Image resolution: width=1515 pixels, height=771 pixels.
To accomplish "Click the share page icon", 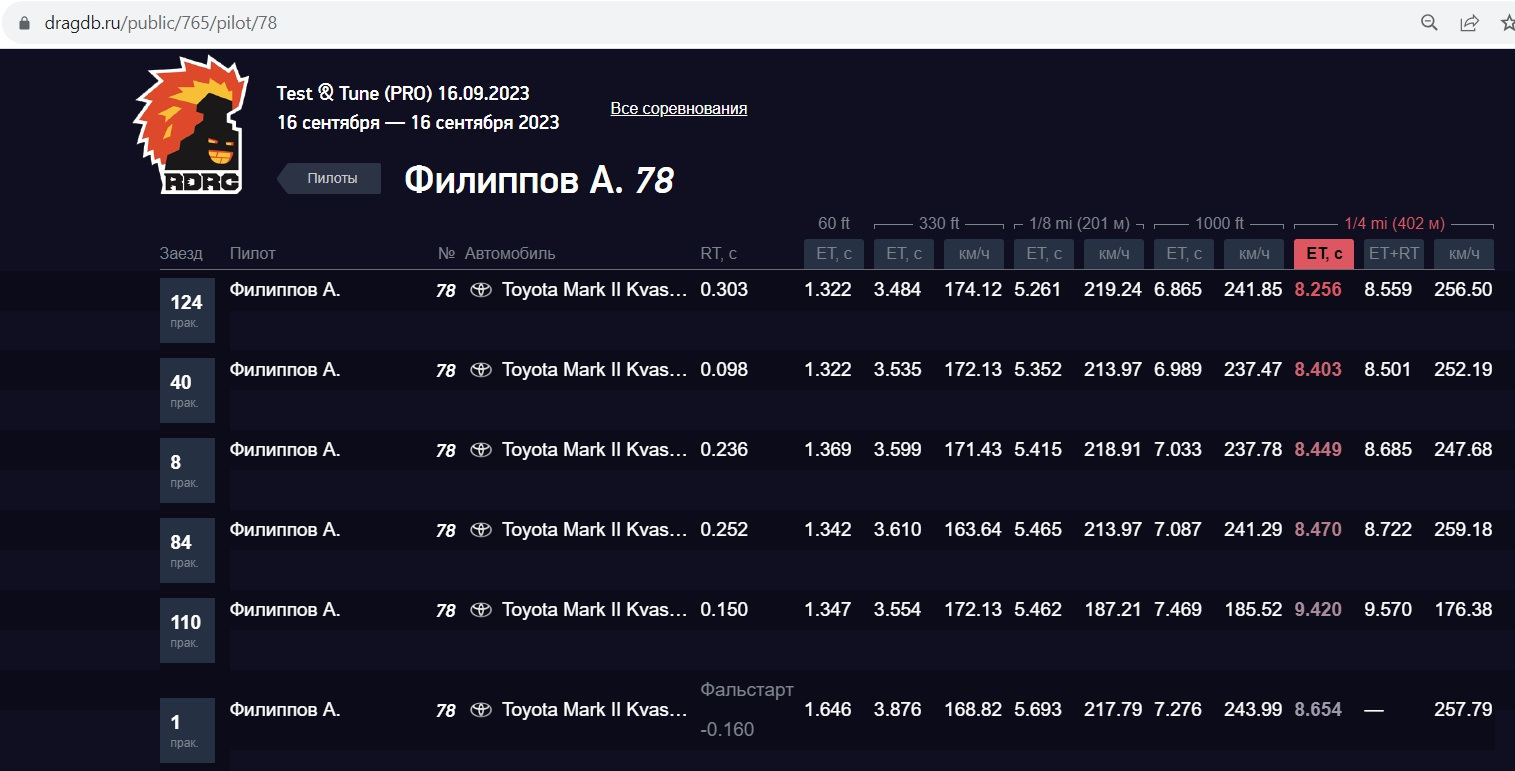I will point(1469,23).
